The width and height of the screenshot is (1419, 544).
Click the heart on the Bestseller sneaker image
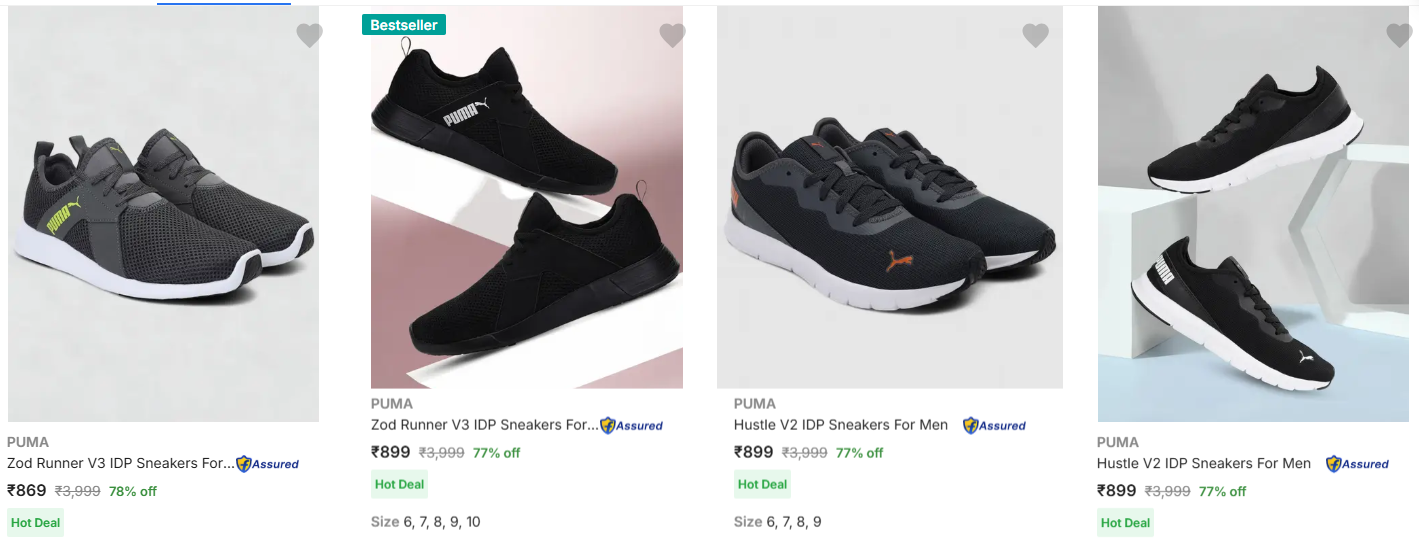click(x=672, y=35)
